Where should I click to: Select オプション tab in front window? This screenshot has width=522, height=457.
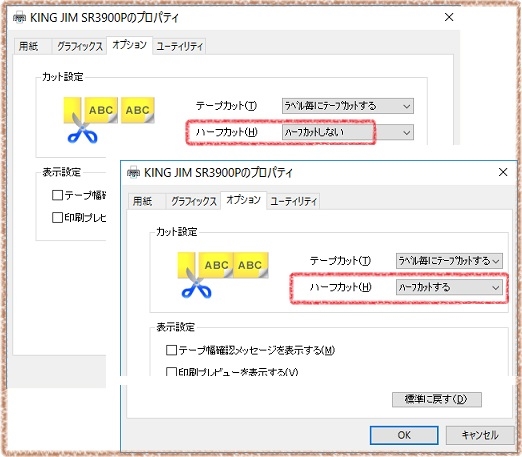click(243, 200)
